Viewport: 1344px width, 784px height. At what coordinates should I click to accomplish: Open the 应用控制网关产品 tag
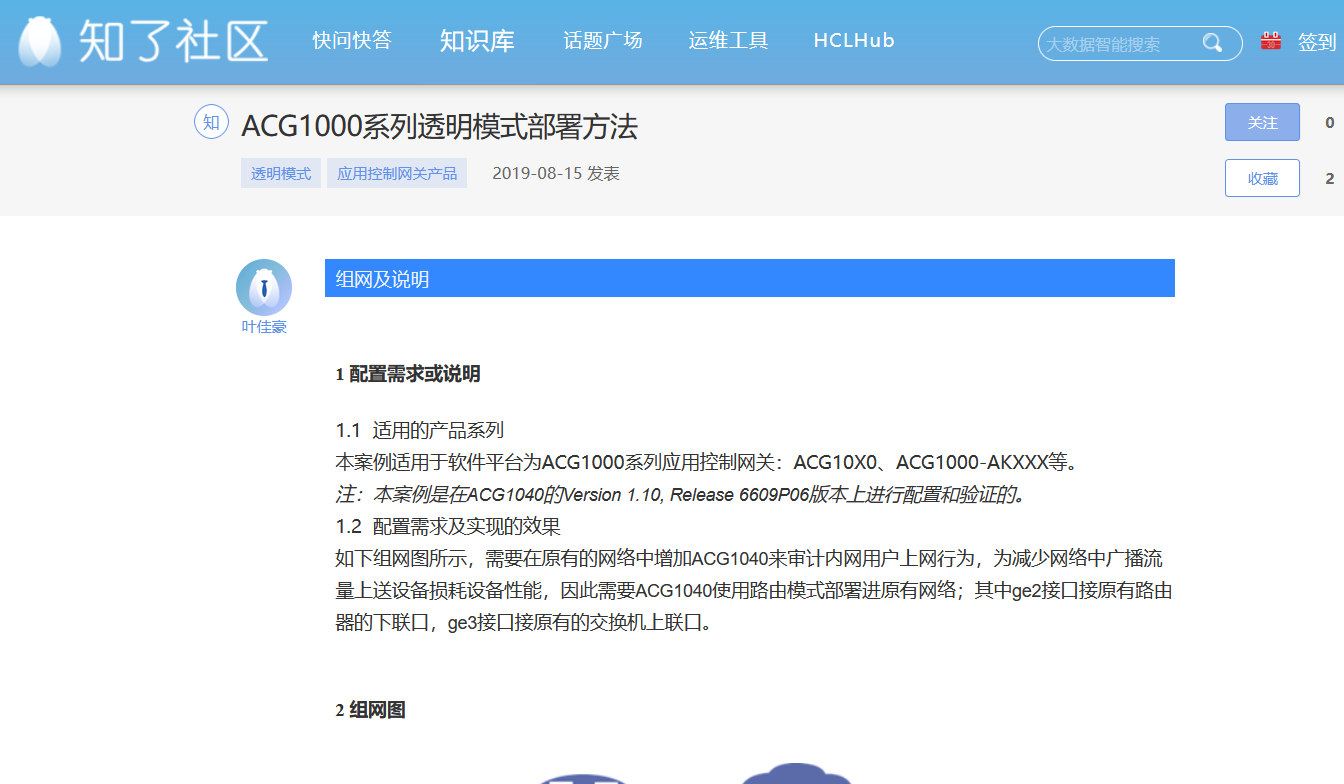tap(397, 174)
